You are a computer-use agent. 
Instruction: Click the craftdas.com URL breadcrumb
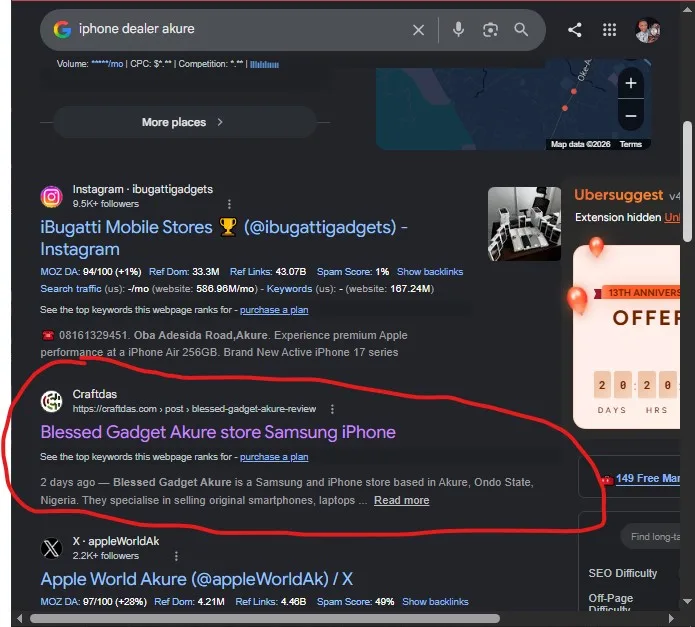pos(194,409)
